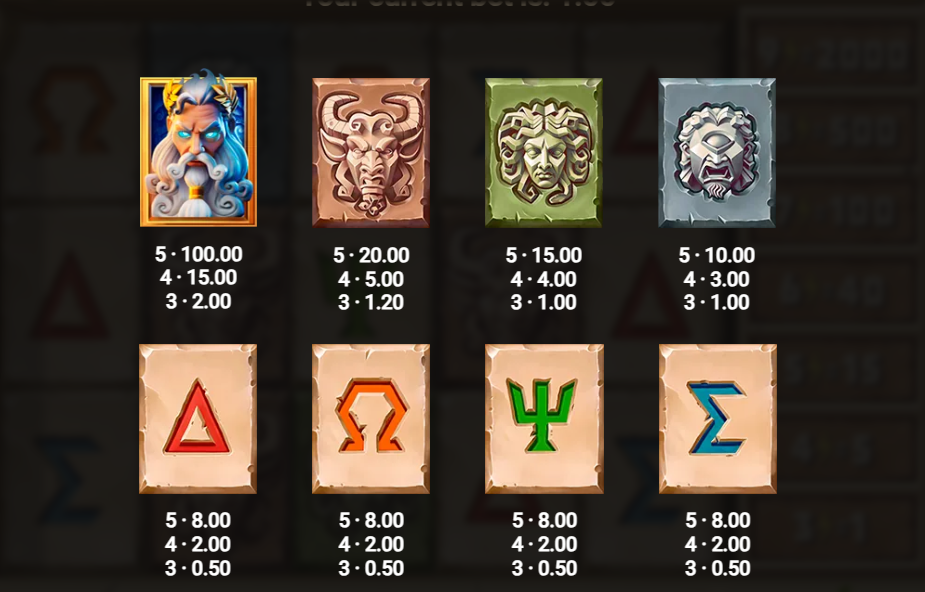Screen dimensions: 925x592
Task: Click Sigma symbol payout 3 · 0.50
Action: [717, 568]
